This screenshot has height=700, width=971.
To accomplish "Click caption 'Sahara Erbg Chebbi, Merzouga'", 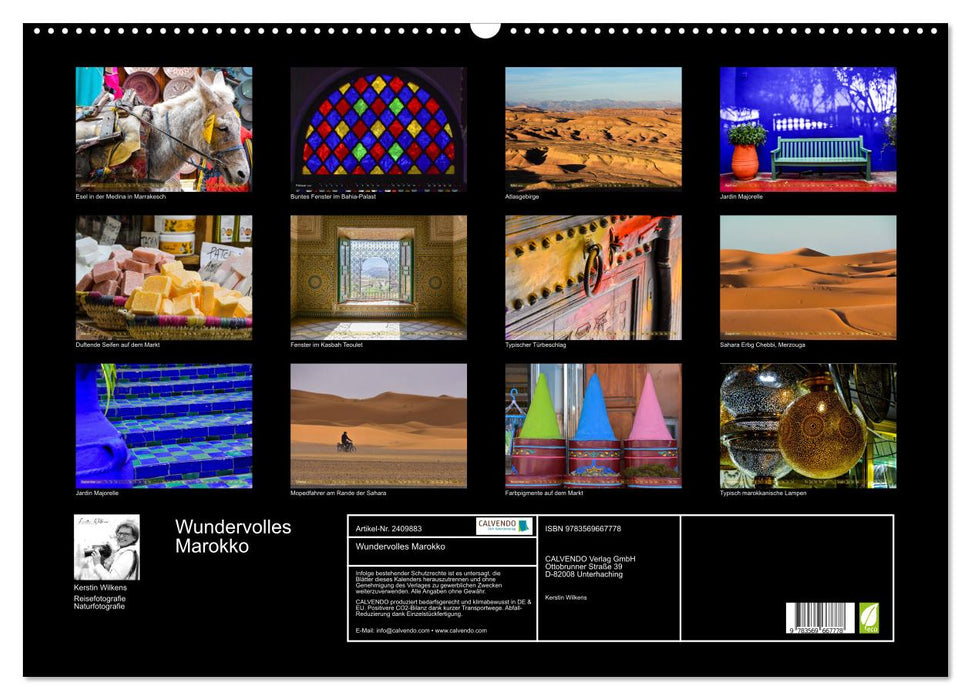I will (762, 344).
